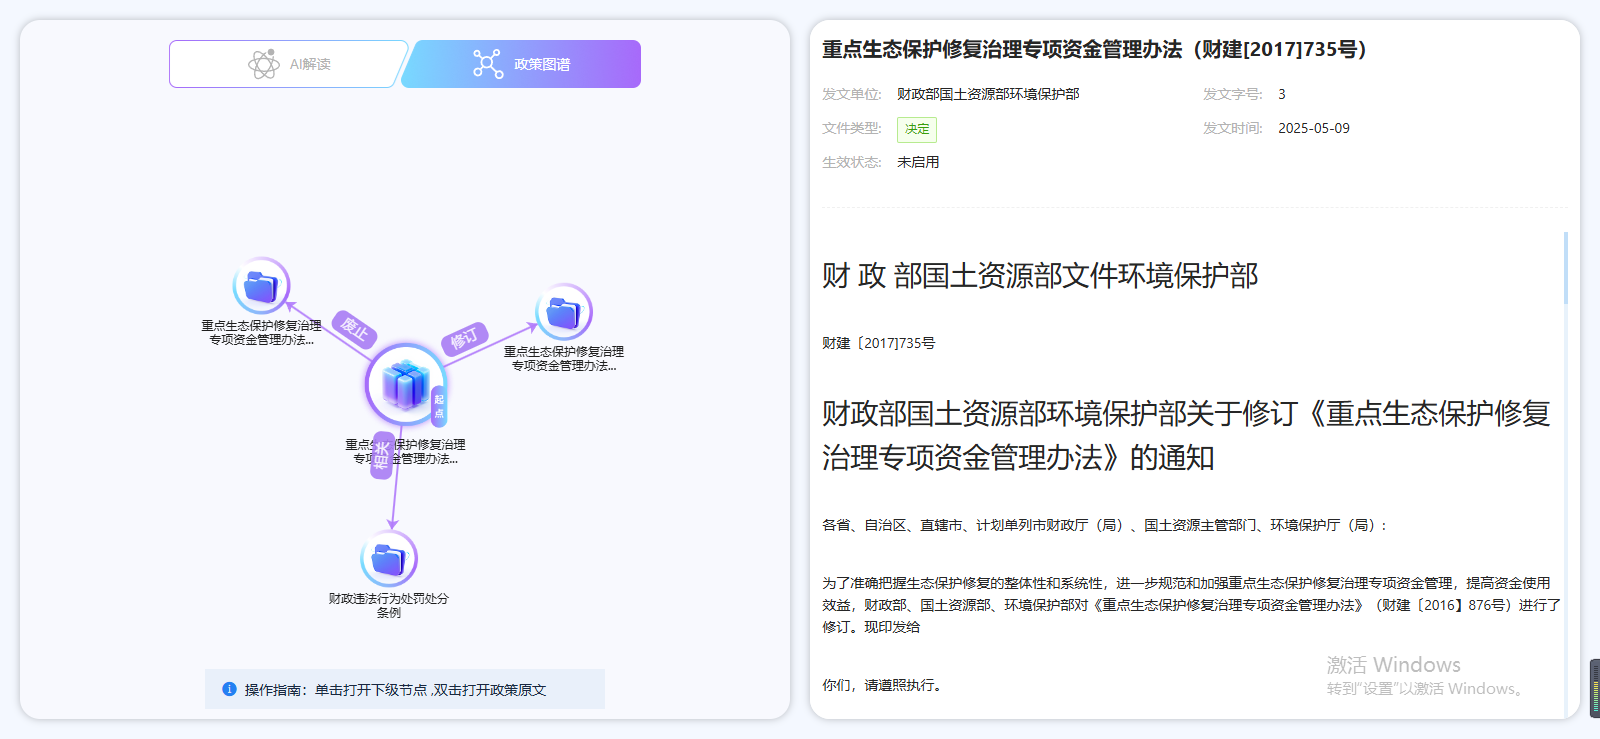Click the central cube node in graph
Viewport: 1600px width, 739px height.
405,385
